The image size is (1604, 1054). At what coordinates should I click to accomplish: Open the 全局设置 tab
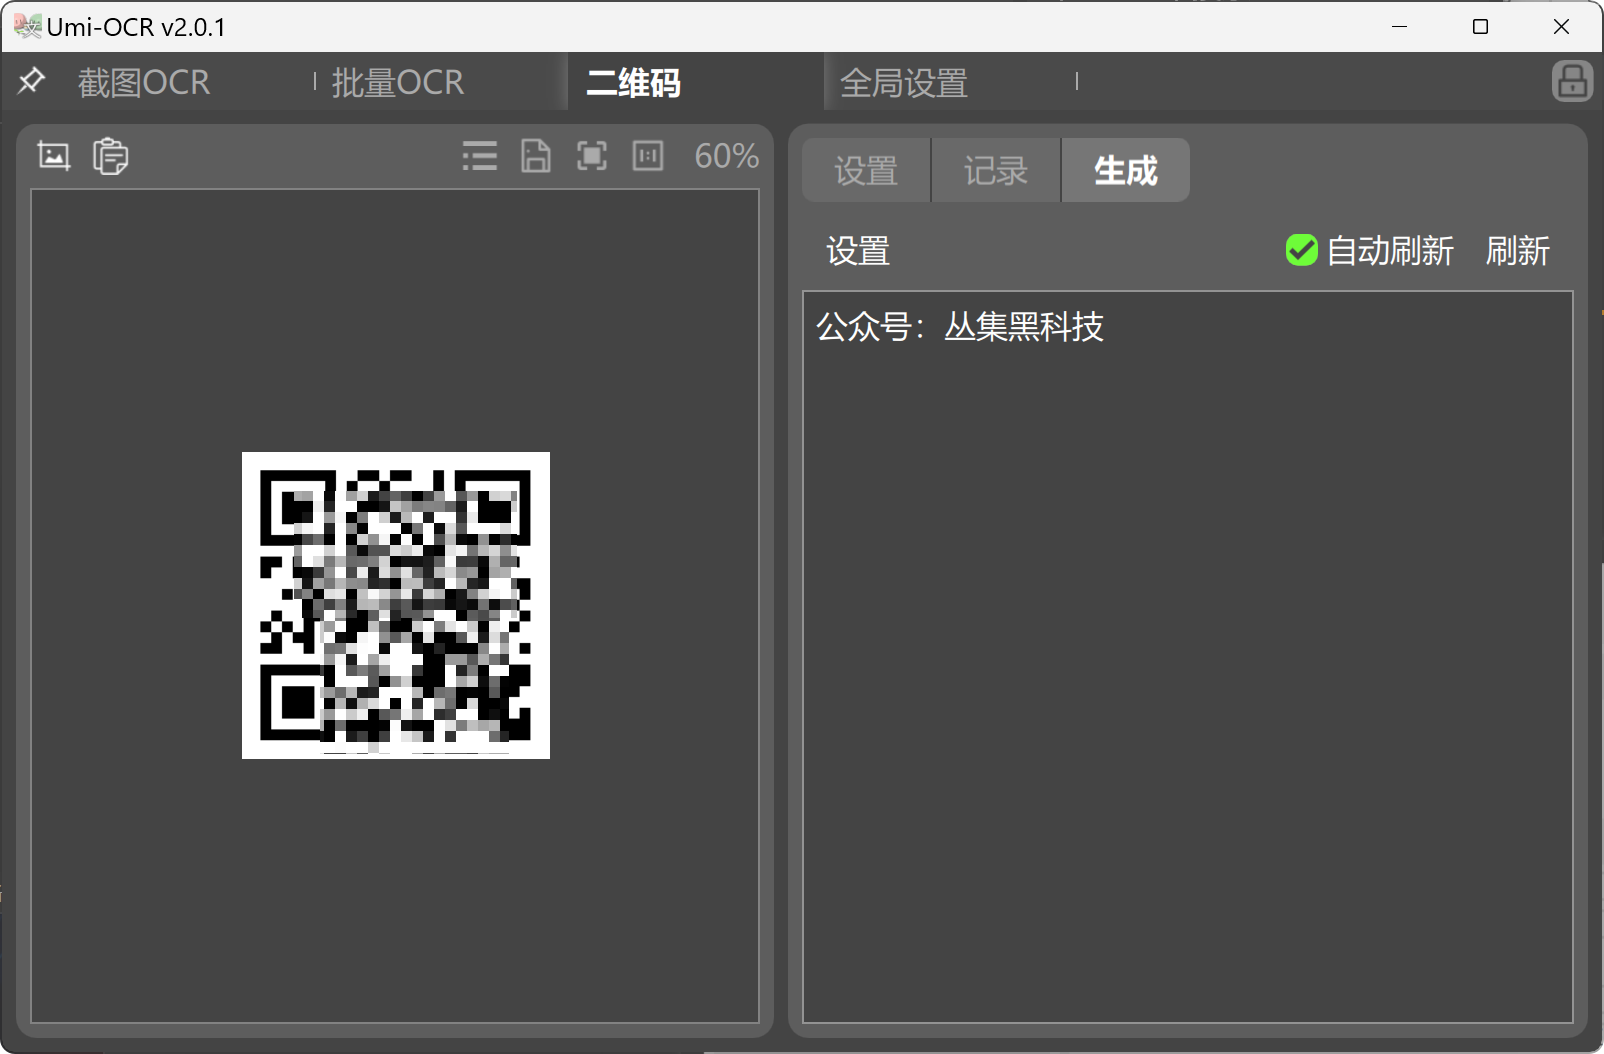point(904,82)
